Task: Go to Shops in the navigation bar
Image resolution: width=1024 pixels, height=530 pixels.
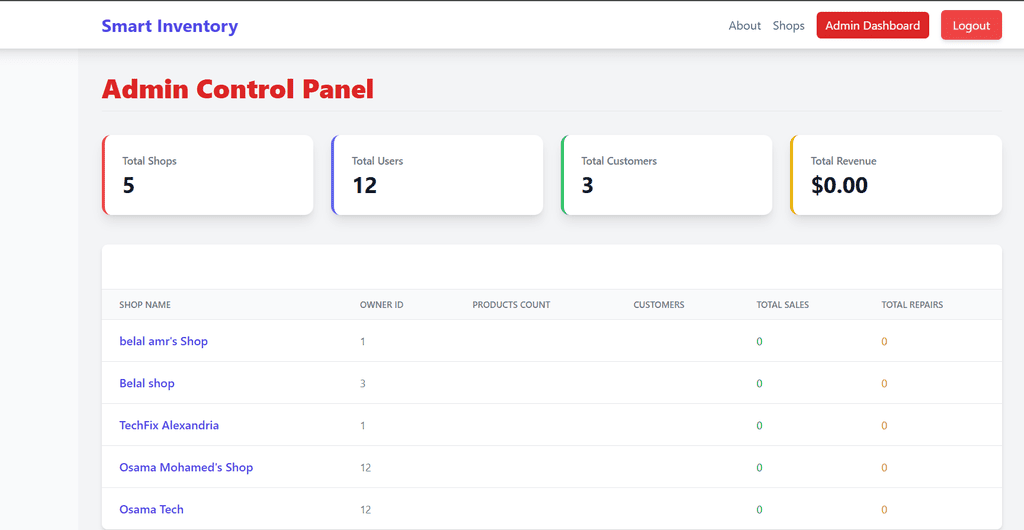Action: pyautogui.click(x=788, y=26)
